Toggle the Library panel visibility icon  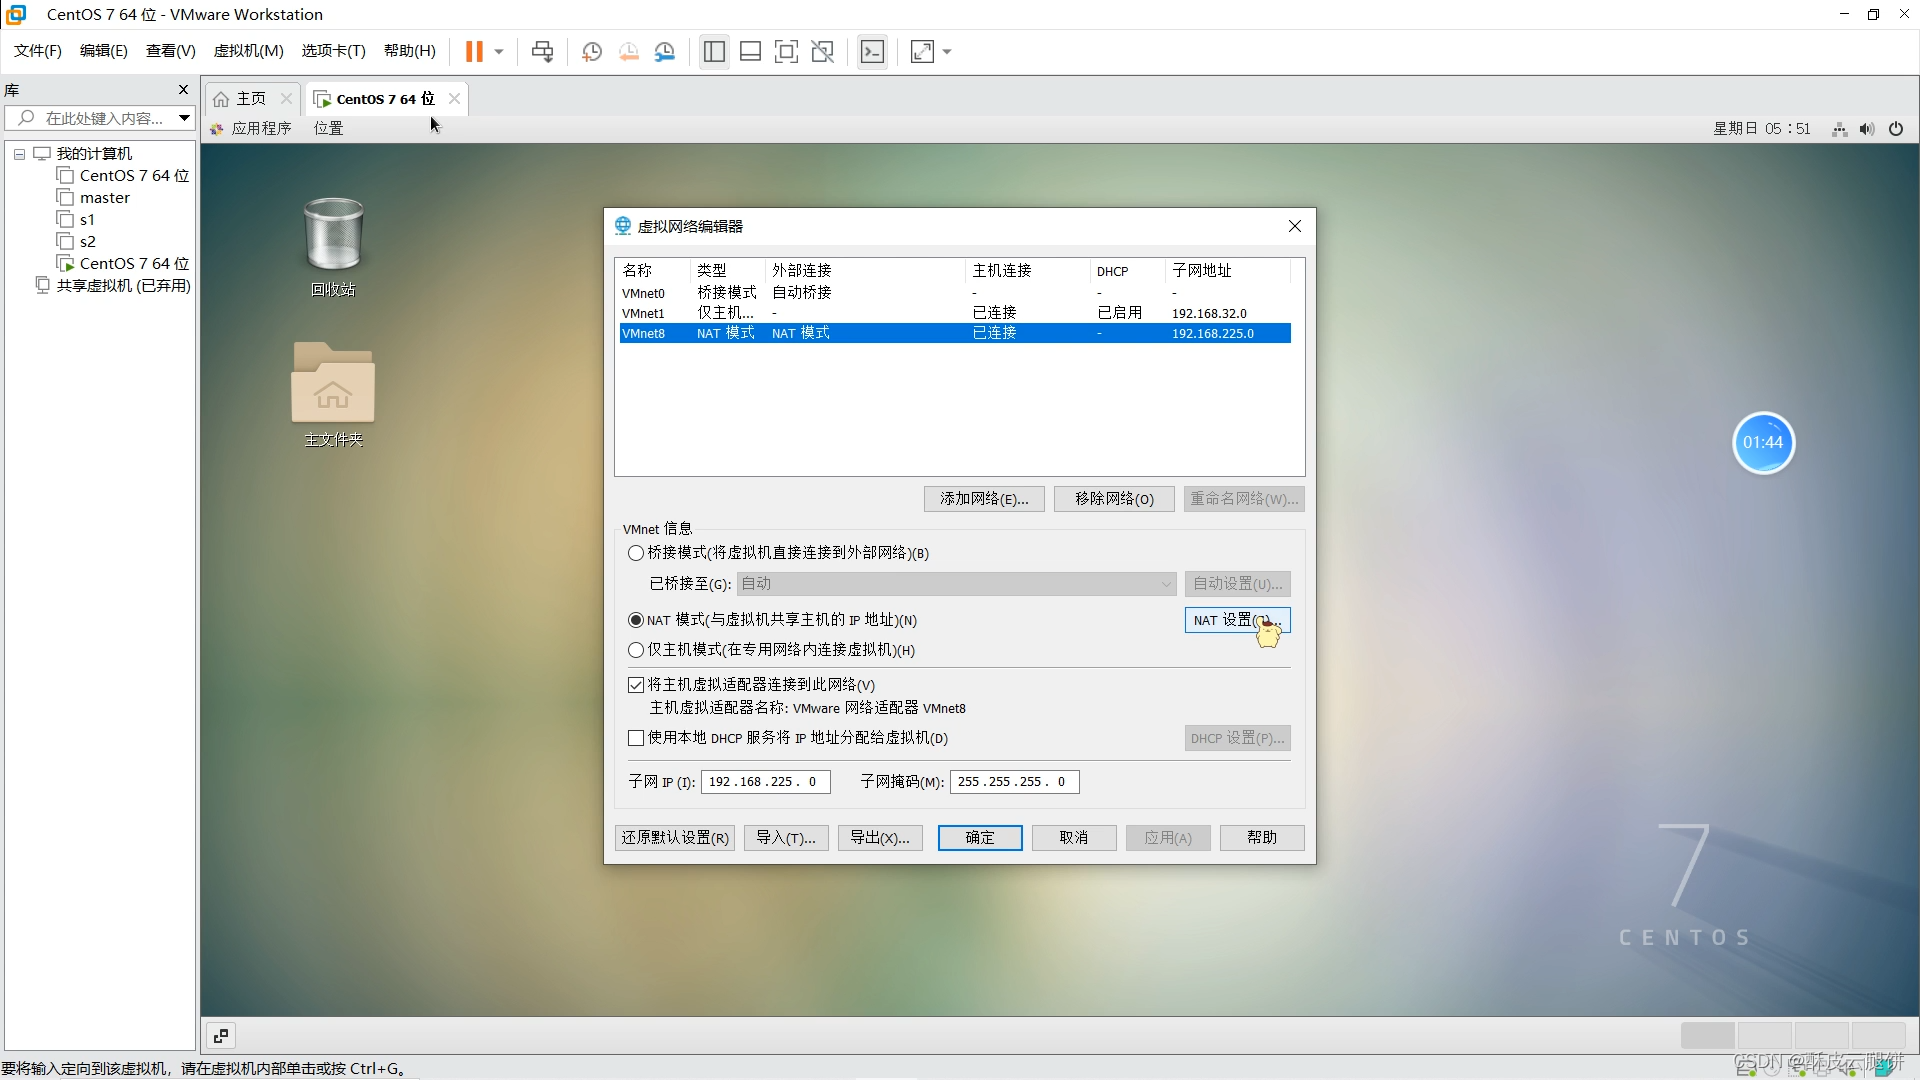(713, 51)
